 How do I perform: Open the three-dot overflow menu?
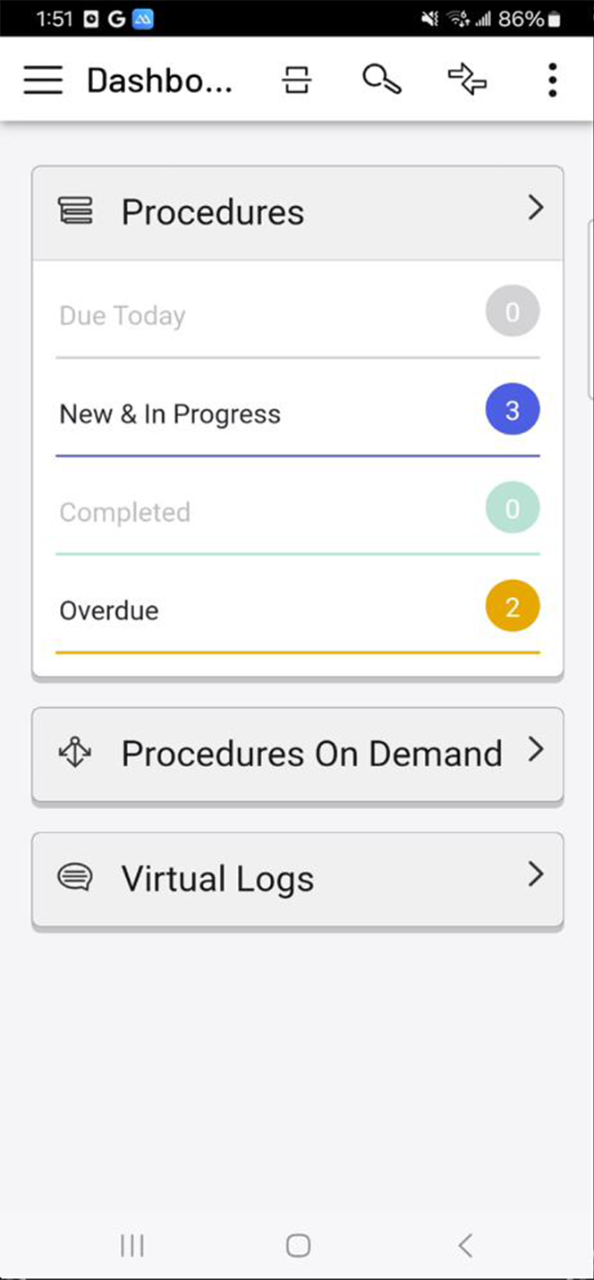551,80
